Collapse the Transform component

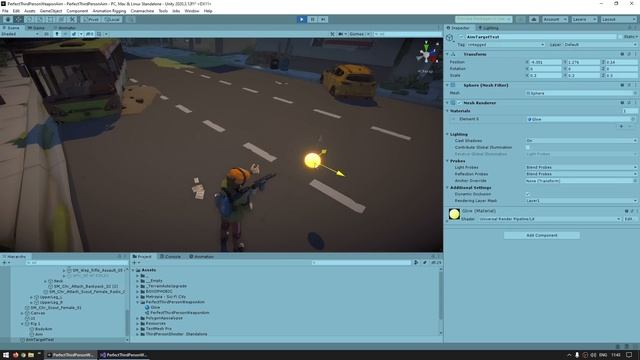tap(447, 54)
